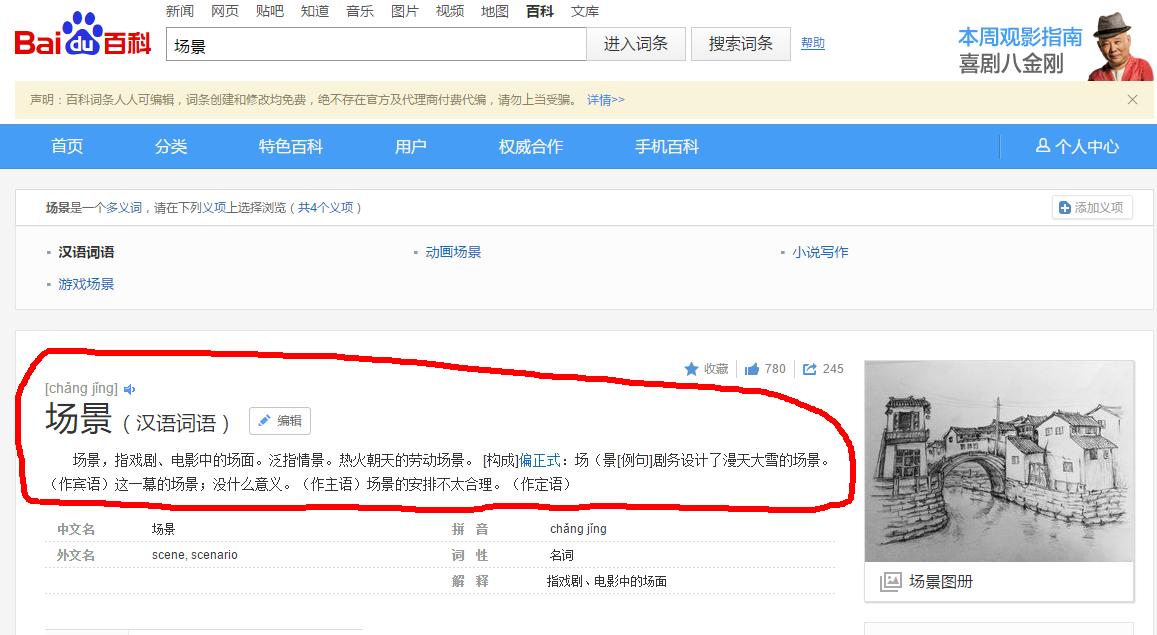1157x635 pixels.
Task: Click the thumbs-up like icon
Action: (x=752, y=369)
